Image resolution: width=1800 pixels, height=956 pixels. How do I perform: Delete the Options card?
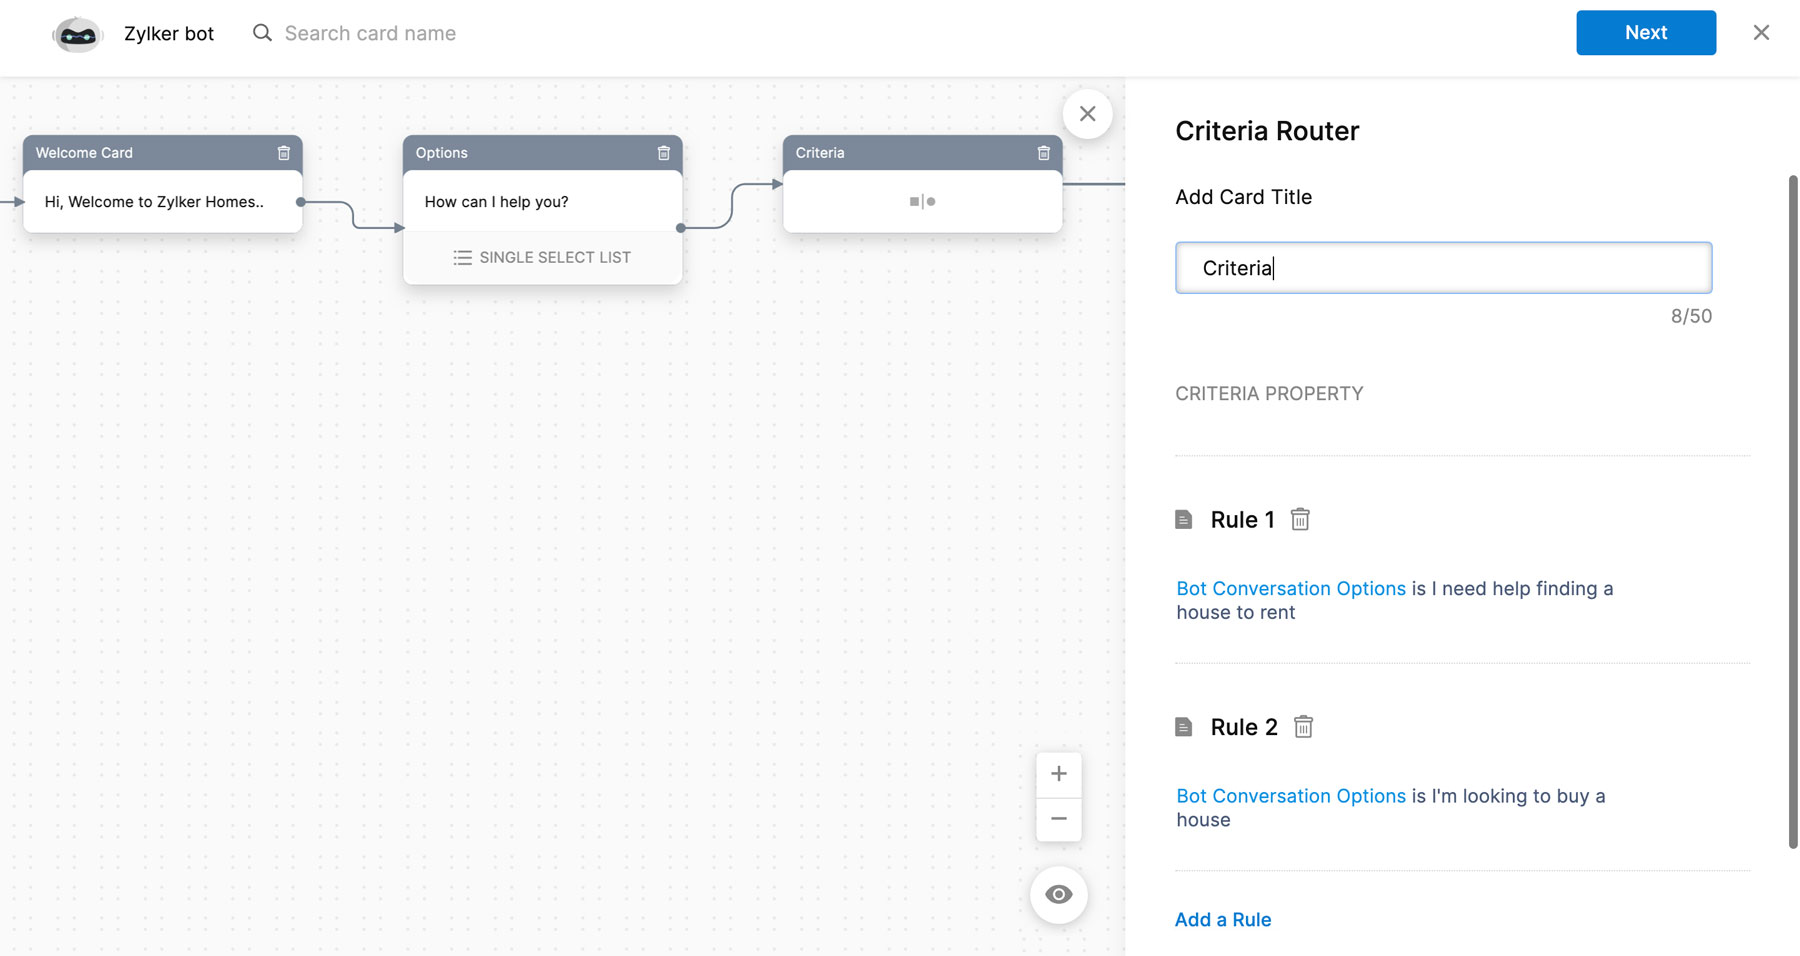point(664,153)
